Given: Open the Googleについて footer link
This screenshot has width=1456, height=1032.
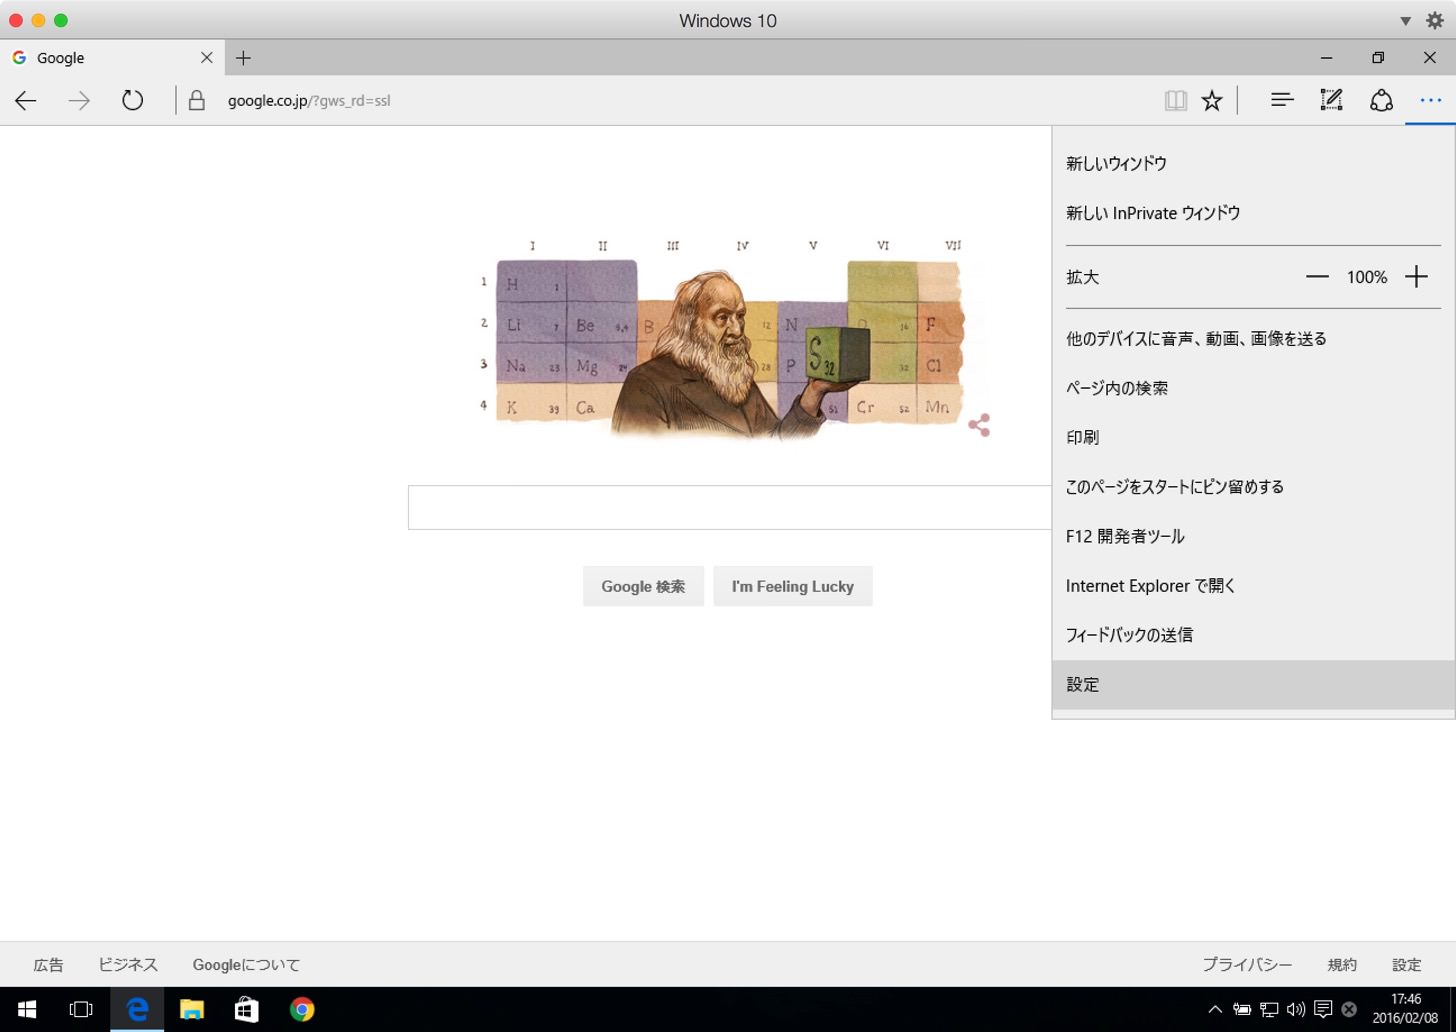Looking at the screenshot, I should 246,965.
